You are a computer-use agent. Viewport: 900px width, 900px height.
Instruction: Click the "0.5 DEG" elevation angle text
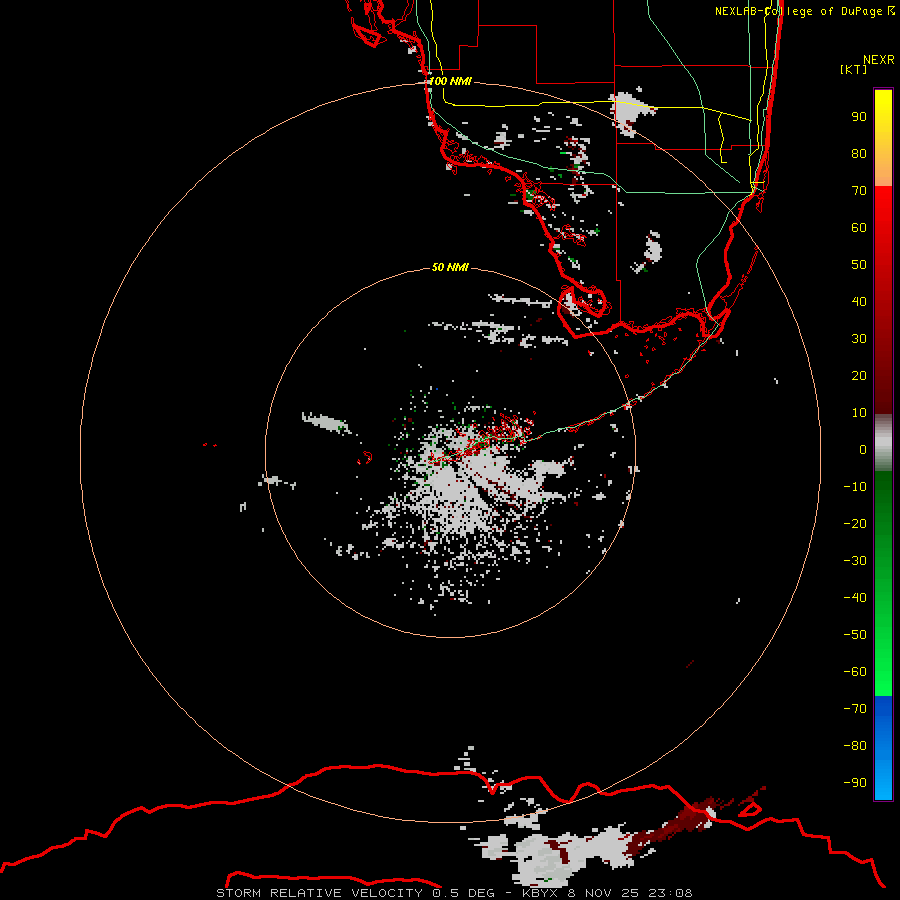(x=463, y=893)
